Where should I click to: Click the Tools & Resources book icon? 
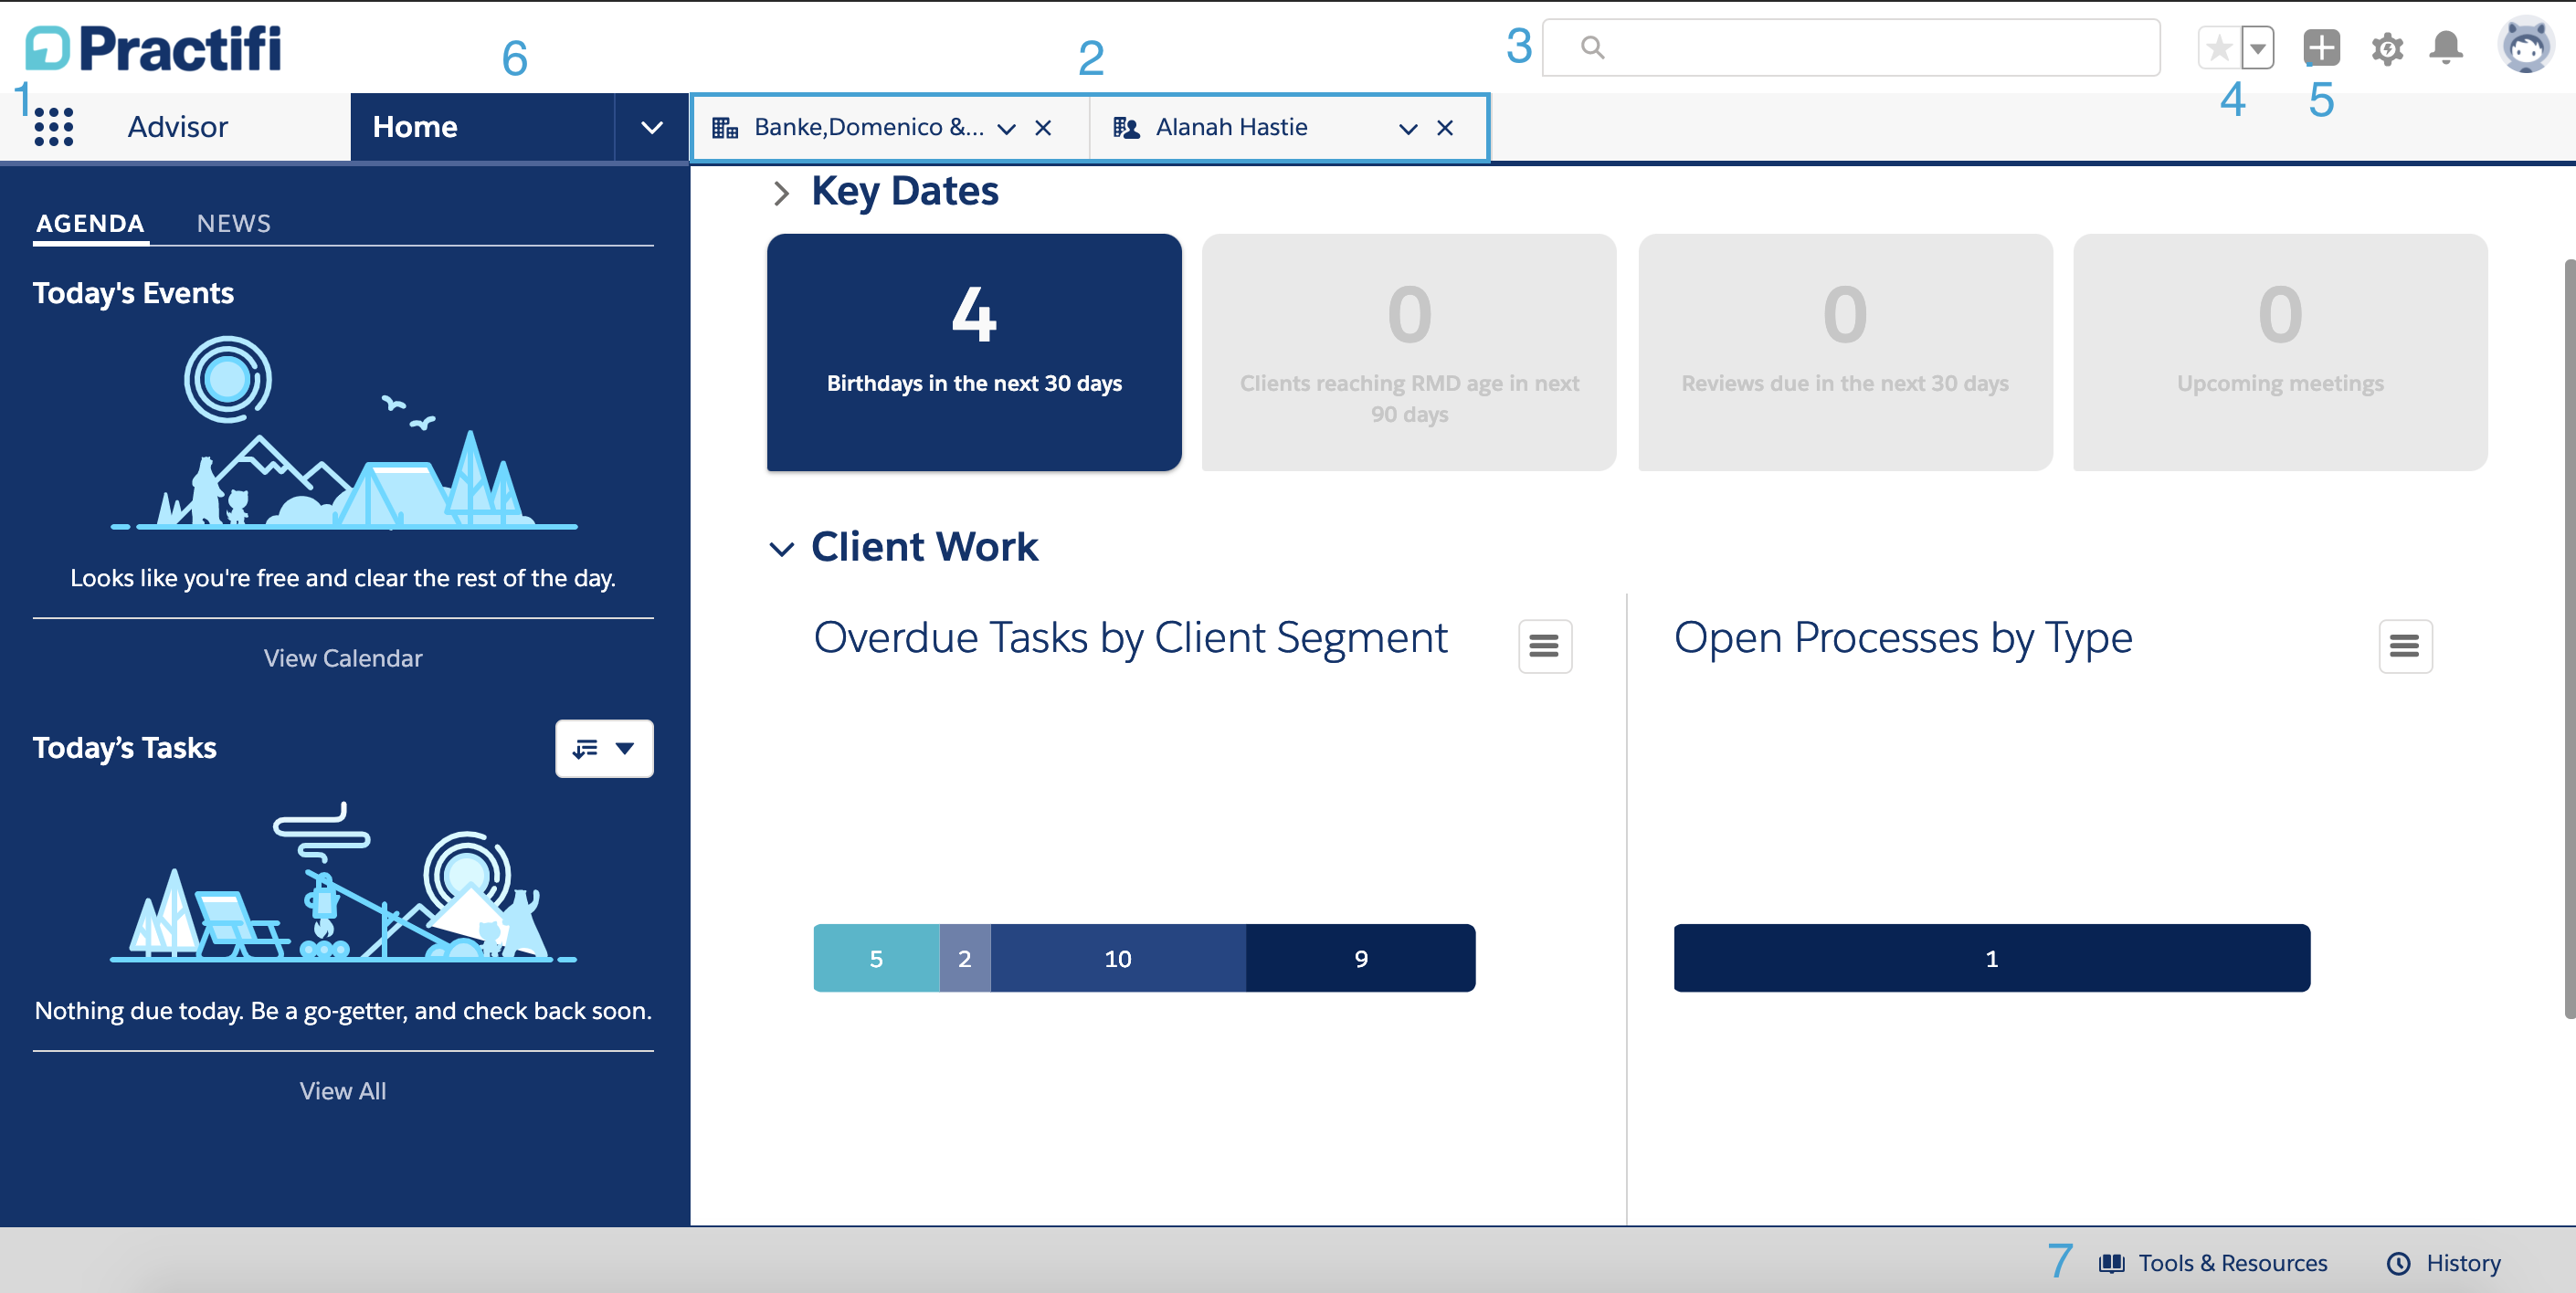pos(2111,1263)
